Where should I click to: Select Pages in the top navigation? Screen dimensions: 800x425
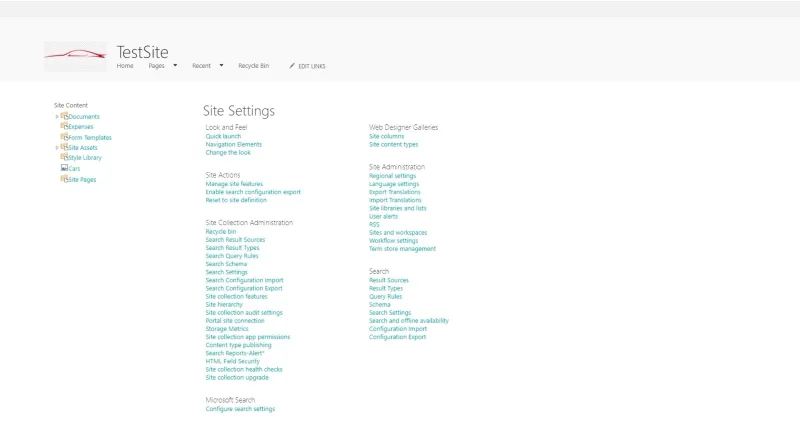coord(157,66)
